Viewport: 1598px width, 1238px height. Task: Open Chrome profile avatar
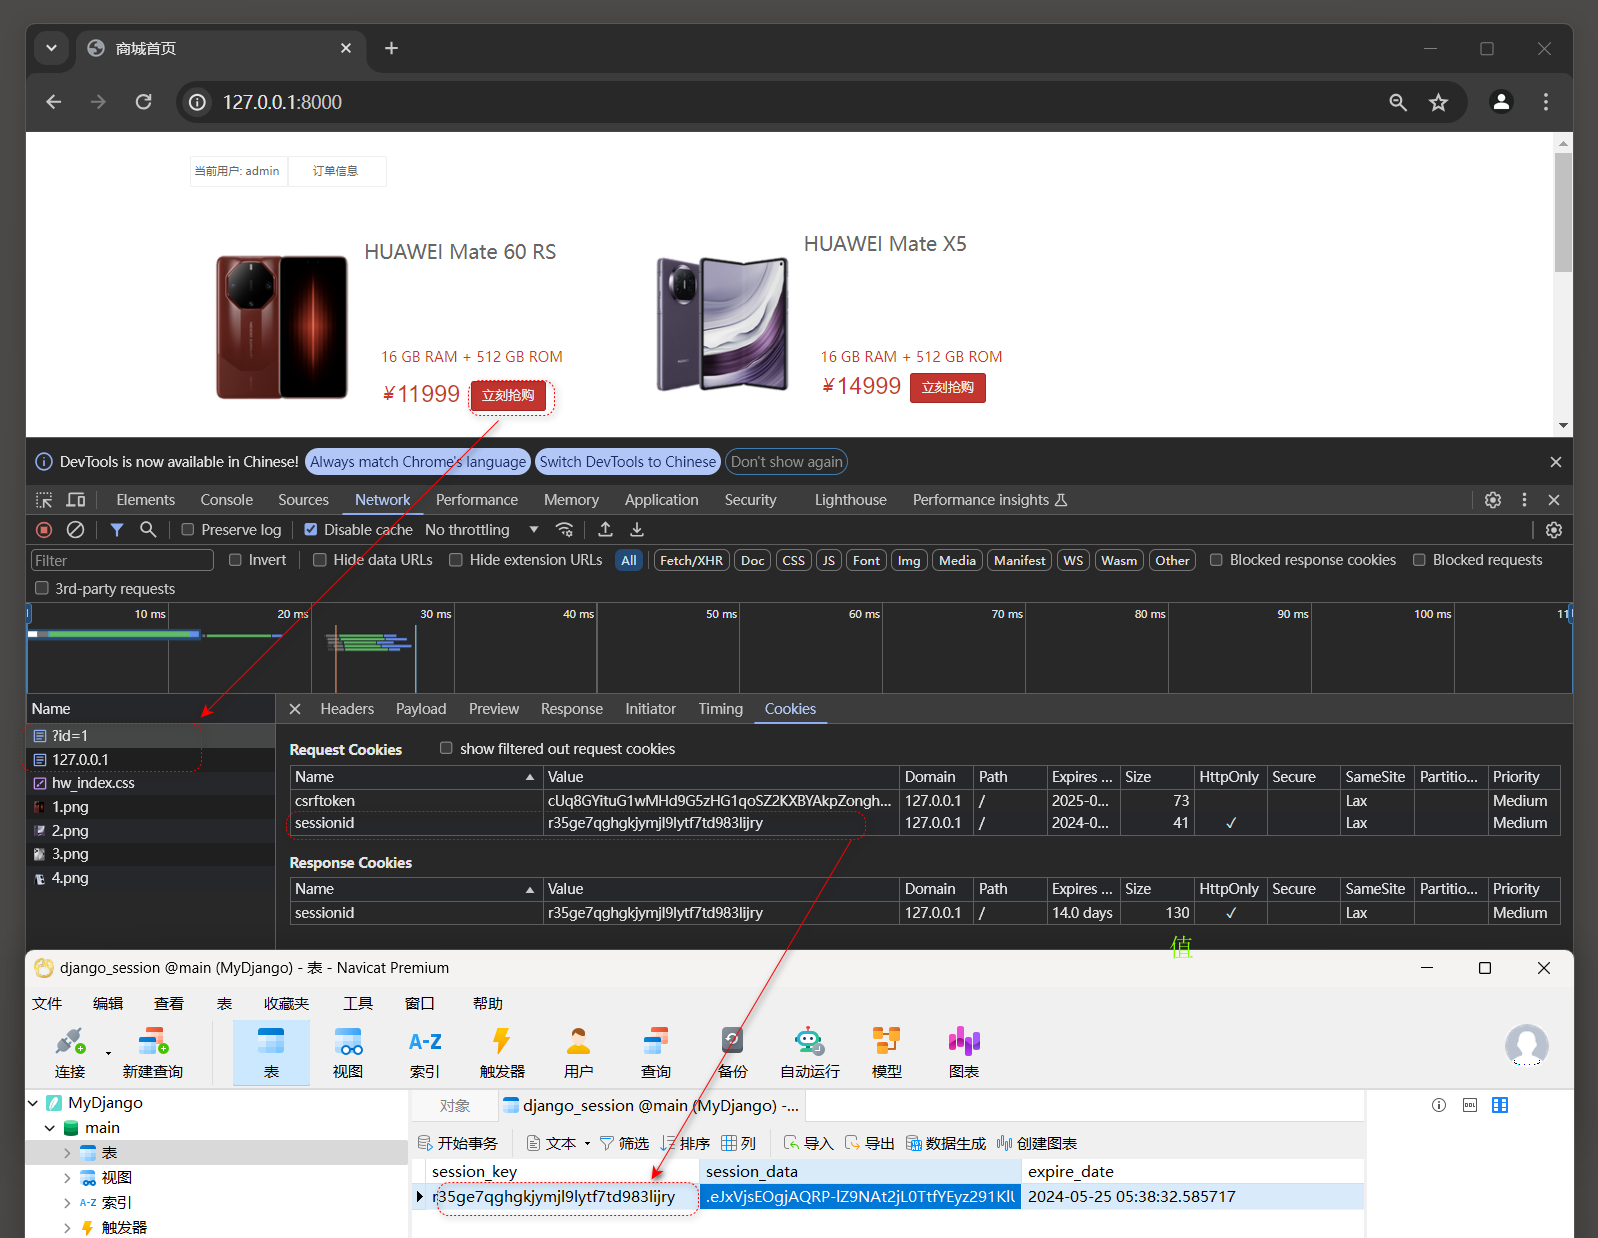click(1501, 102)
